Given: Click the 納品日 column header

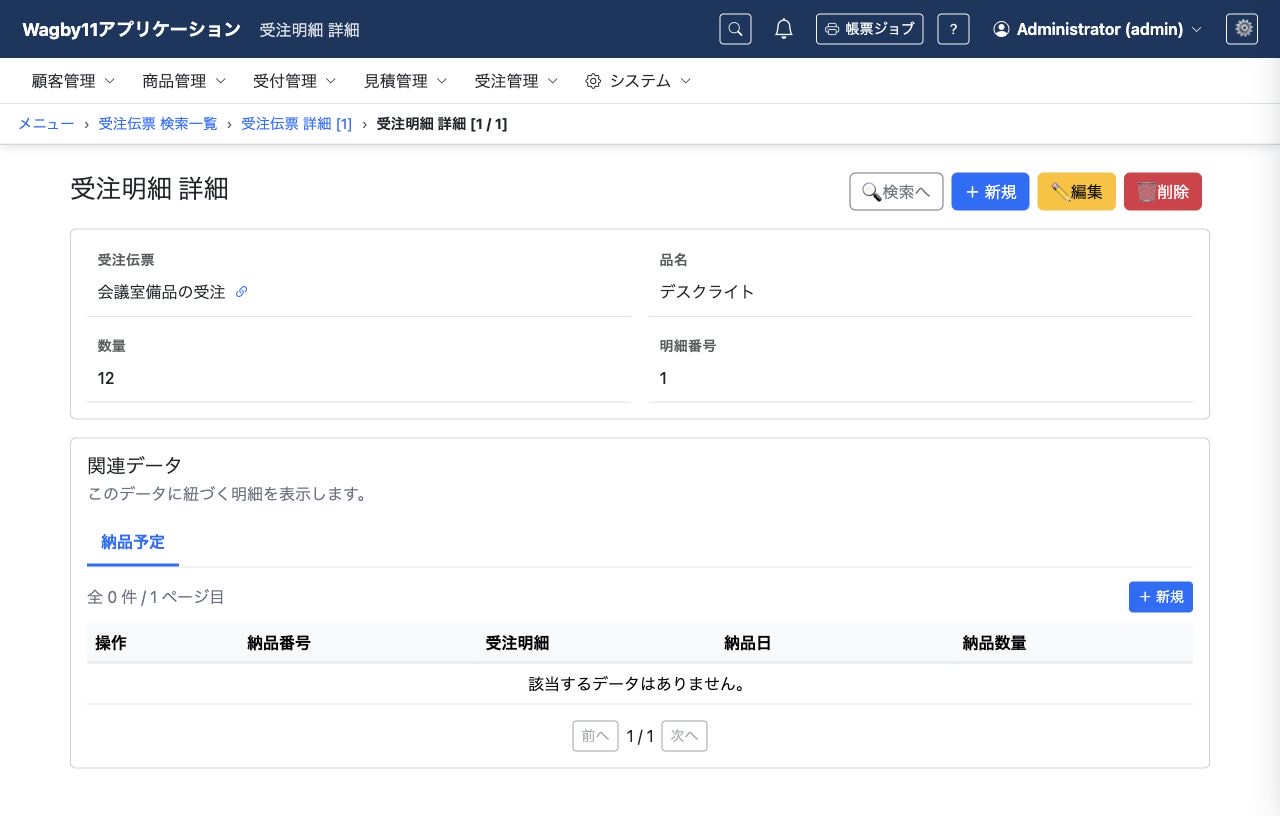Looking at the screenshot, I should click(x=748, y=643).
